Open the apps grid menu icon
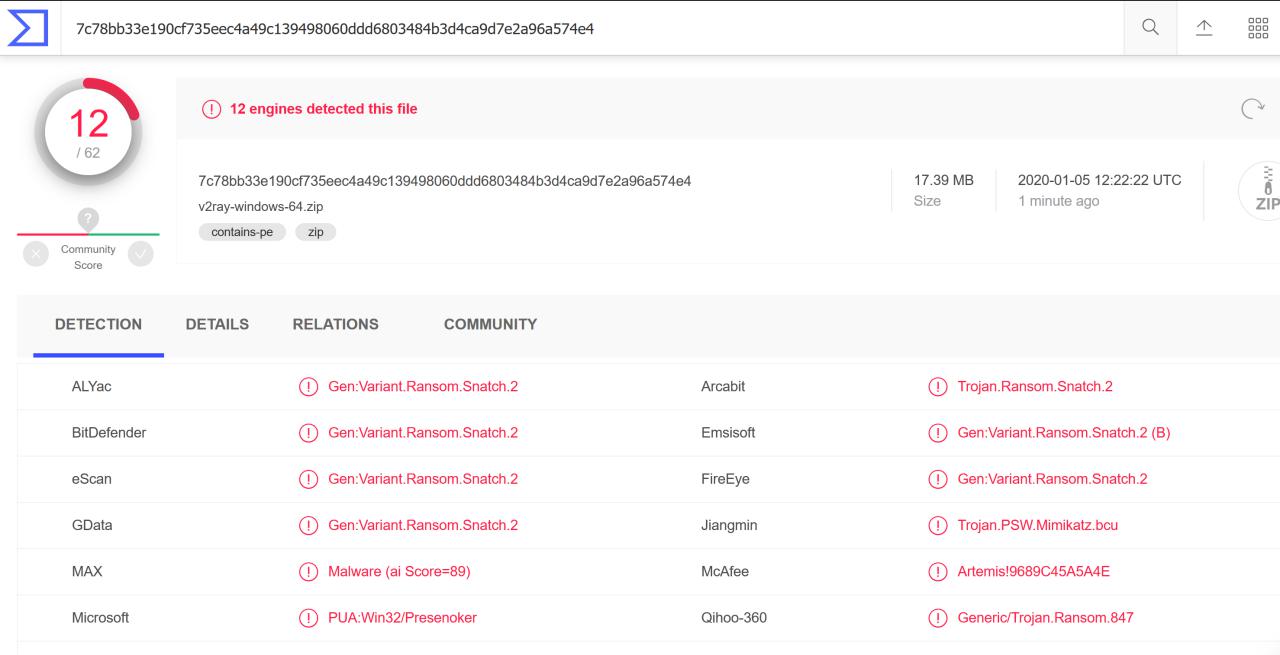The height and width of the screenshot is (655, 1280). [1258, 28]
